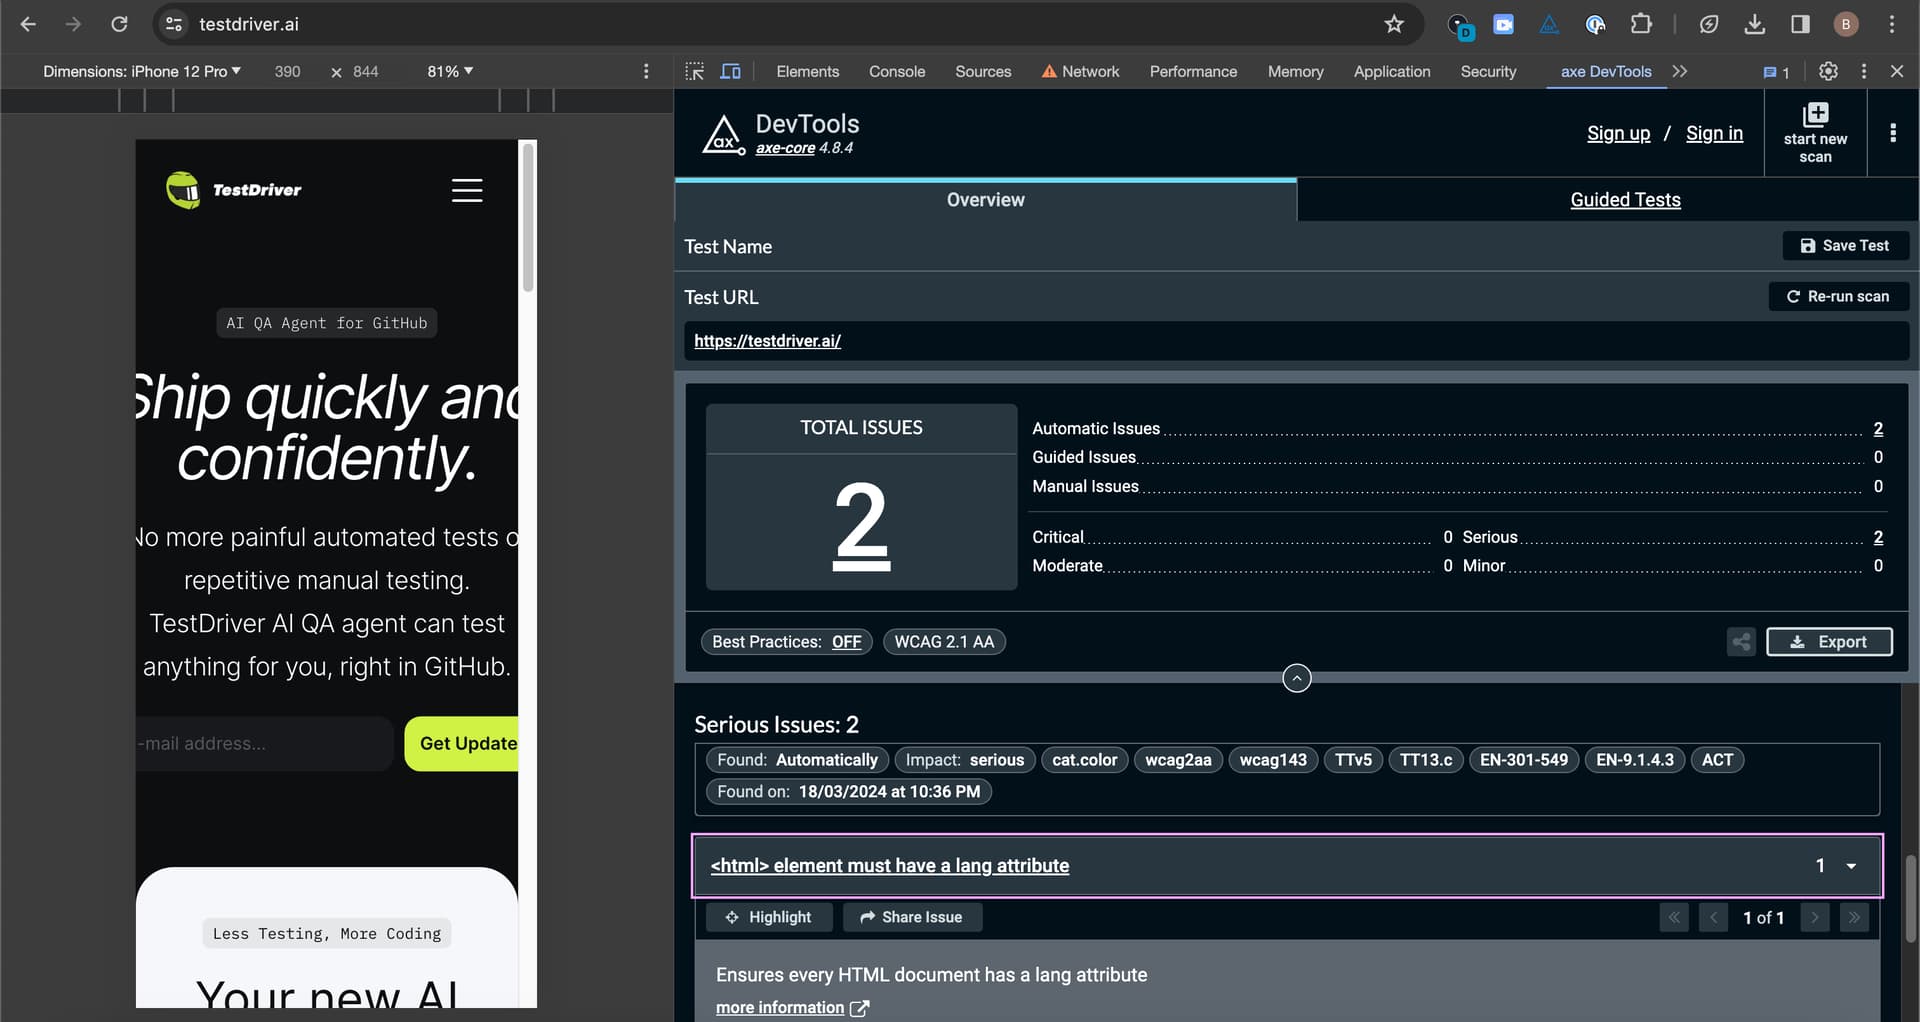Switch to the Elements tab
1920x1022 pixels.
(808, 71)
